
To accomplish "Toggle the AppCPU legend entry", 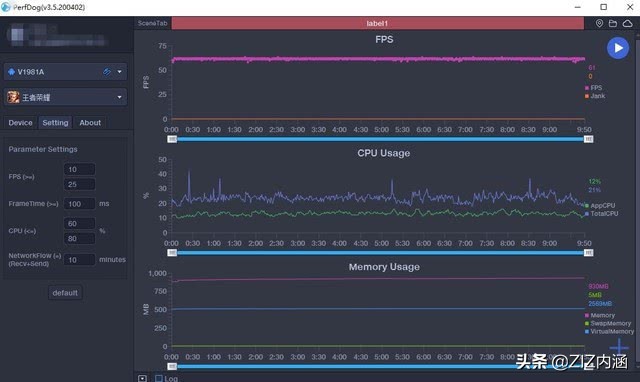I will 600,205.
